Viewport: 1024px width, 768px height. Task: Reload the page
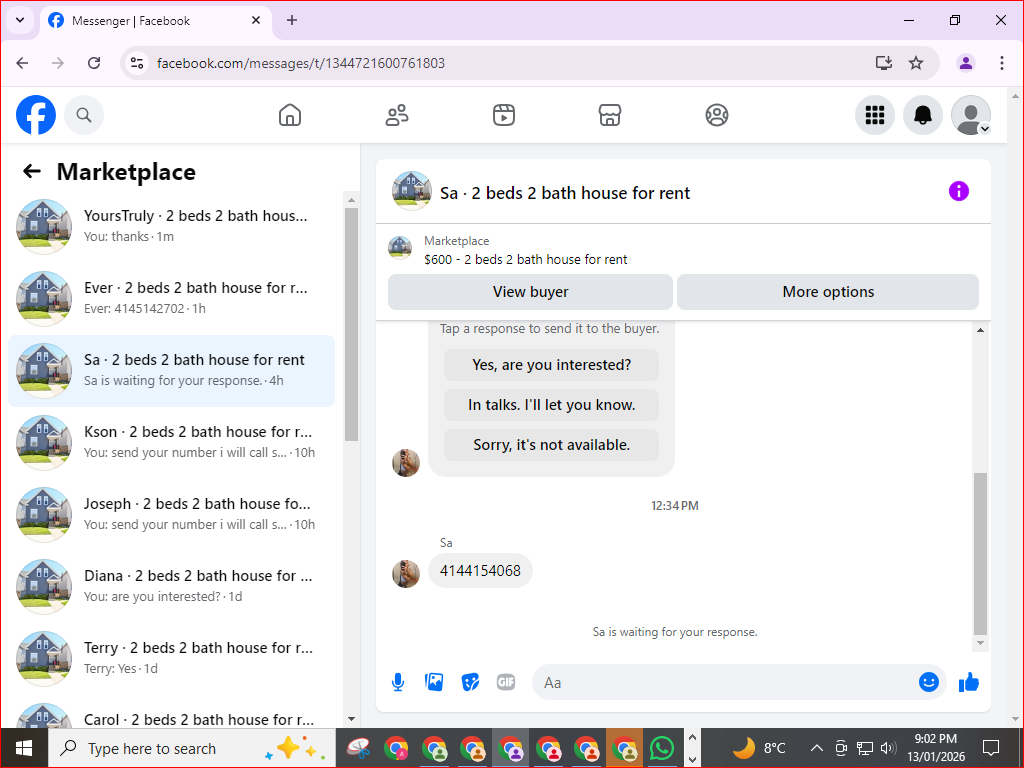point(94,63)
